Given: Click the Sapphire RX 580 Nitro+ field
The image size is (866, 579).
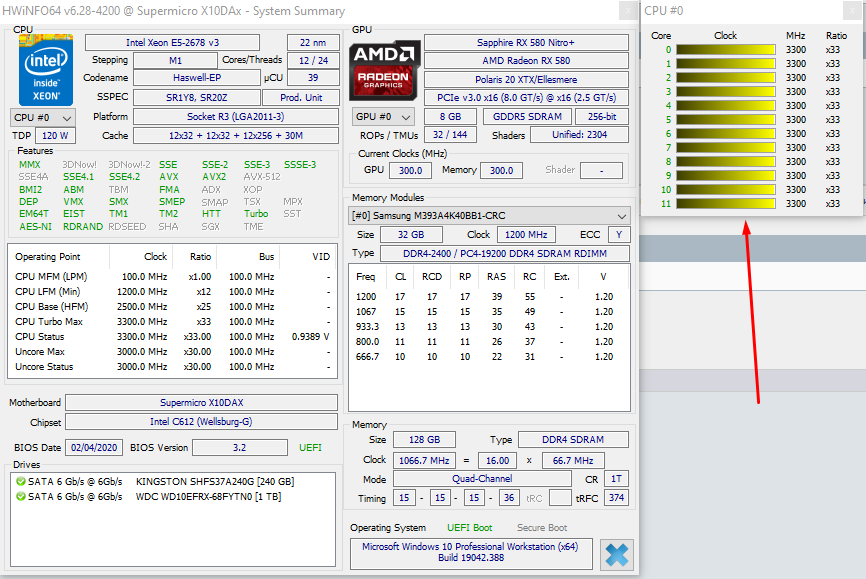Looking at the screenshot, I should [x=526, y=43].
